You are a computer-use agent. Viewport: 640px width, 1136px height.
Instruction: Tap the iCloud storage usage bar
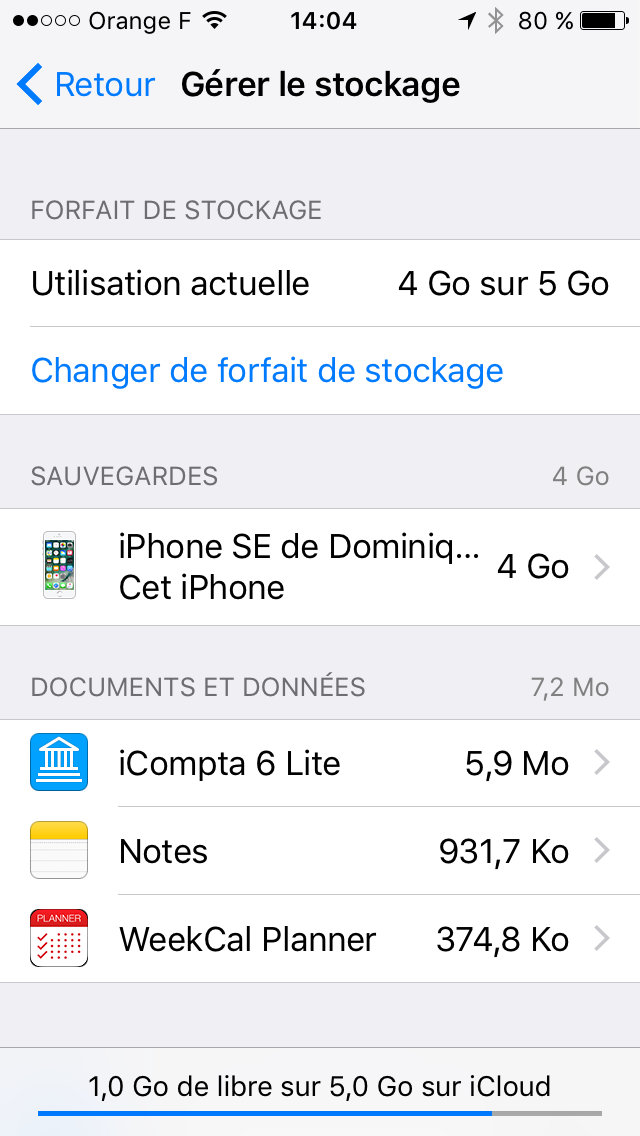[320, 1113]
